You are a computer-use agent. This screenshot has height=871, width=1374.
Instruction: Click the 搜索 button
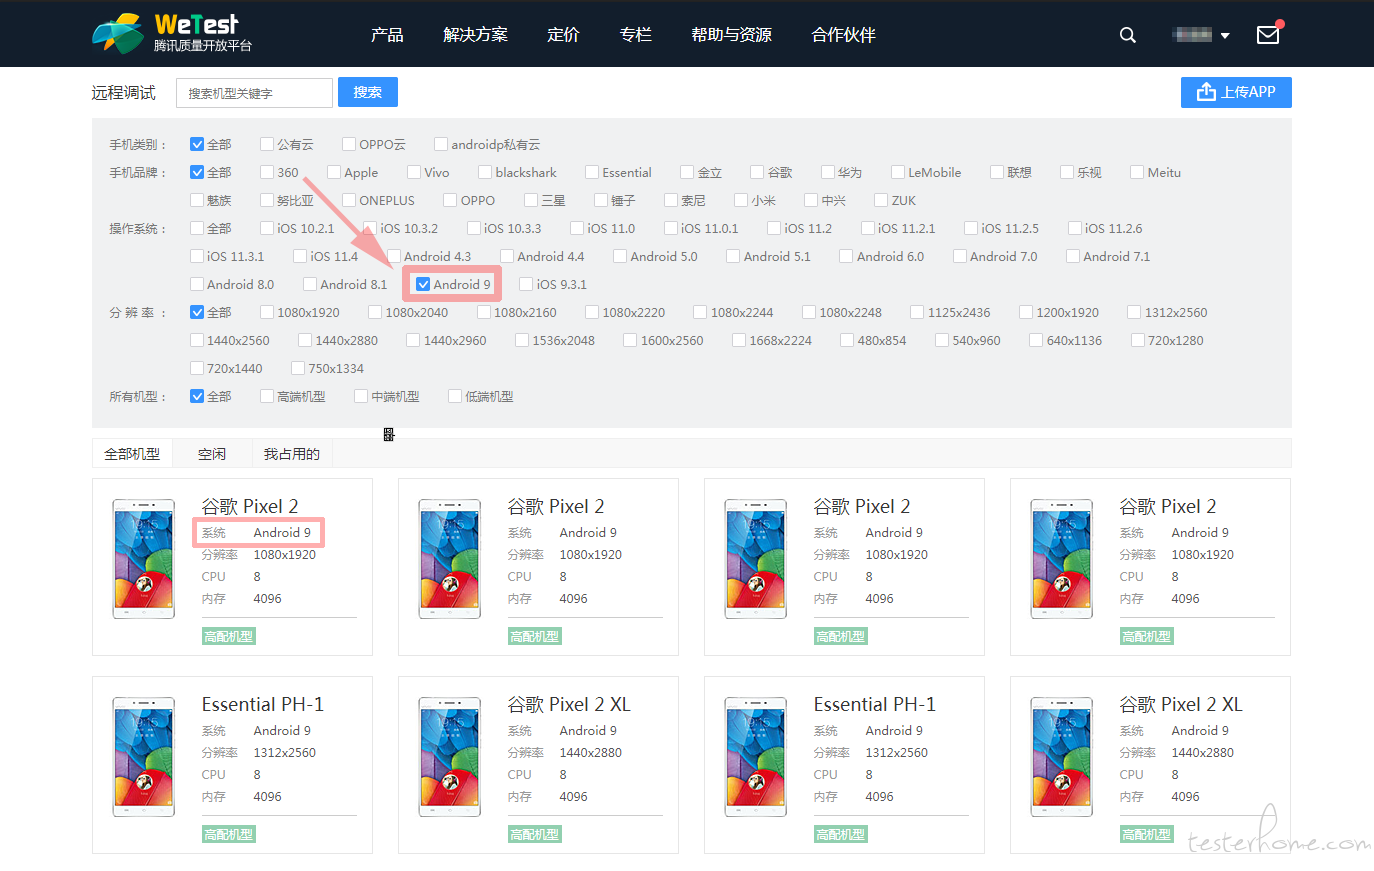(x=368, y=92)
